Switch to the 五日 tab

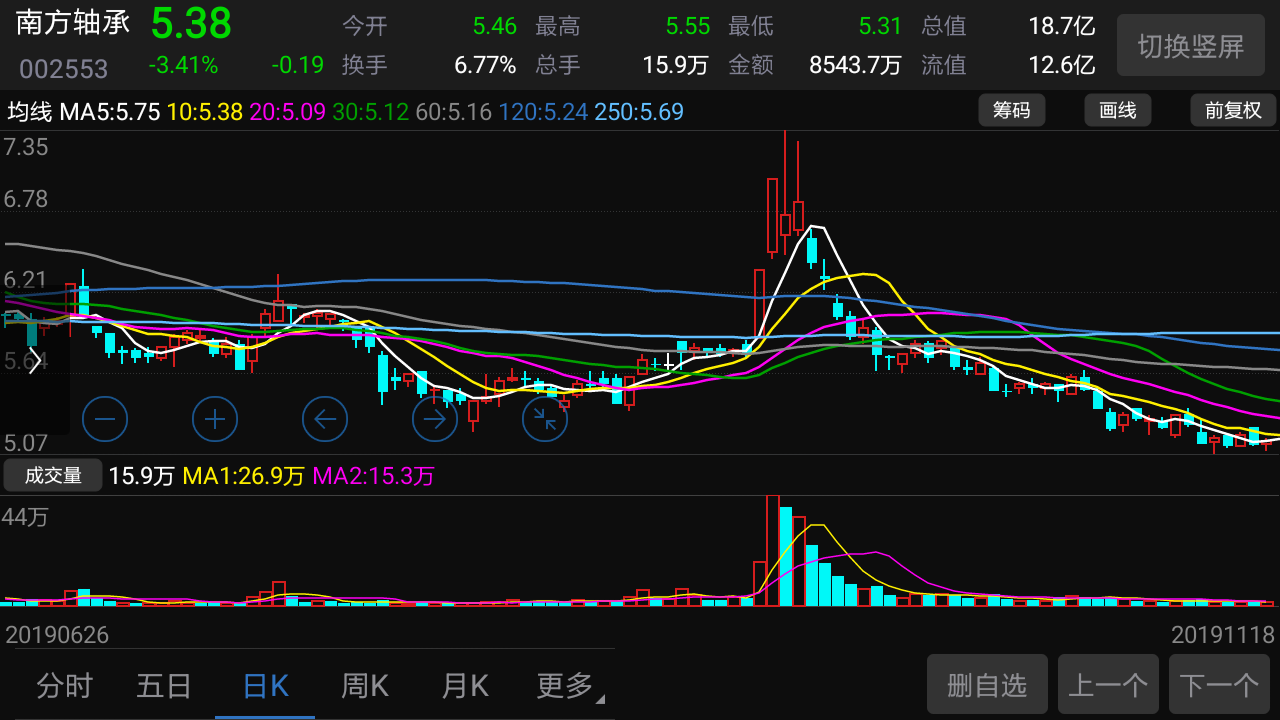(164, 686)
